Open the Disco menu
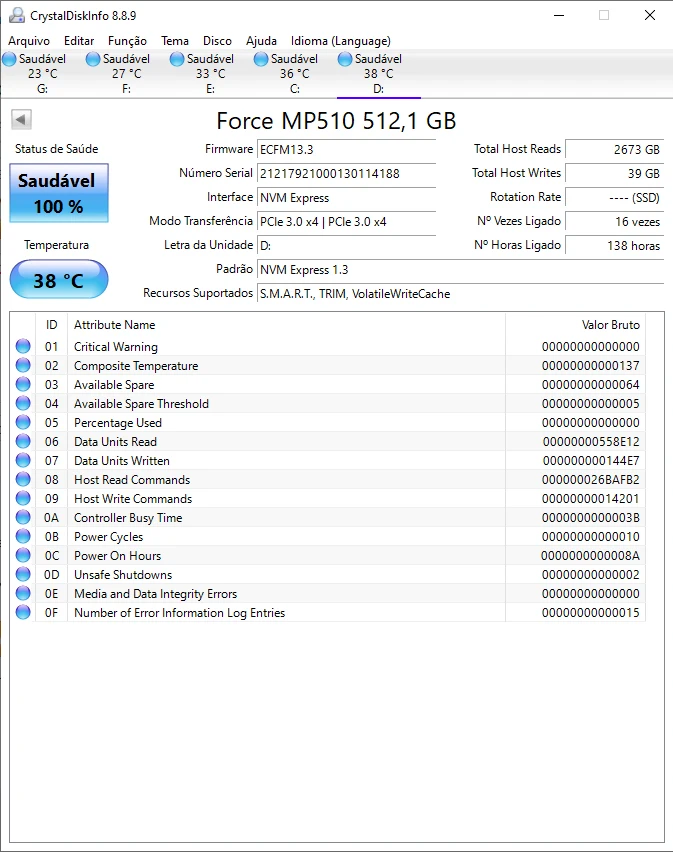Image resolution: width=673 pixels, height=852 pixels. pyautogui.click(x=217, y=41)
